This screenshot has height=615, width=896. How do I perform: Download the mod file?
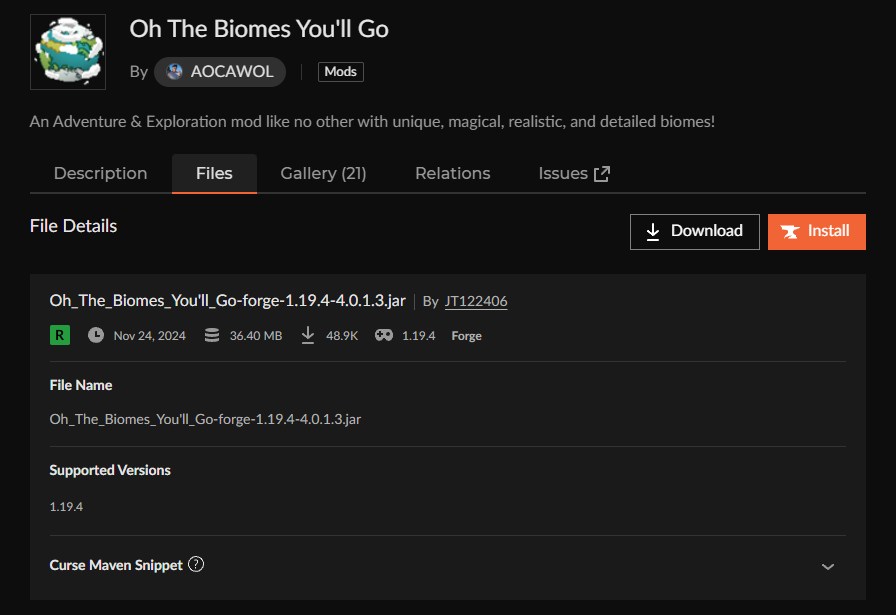point(694,231)
